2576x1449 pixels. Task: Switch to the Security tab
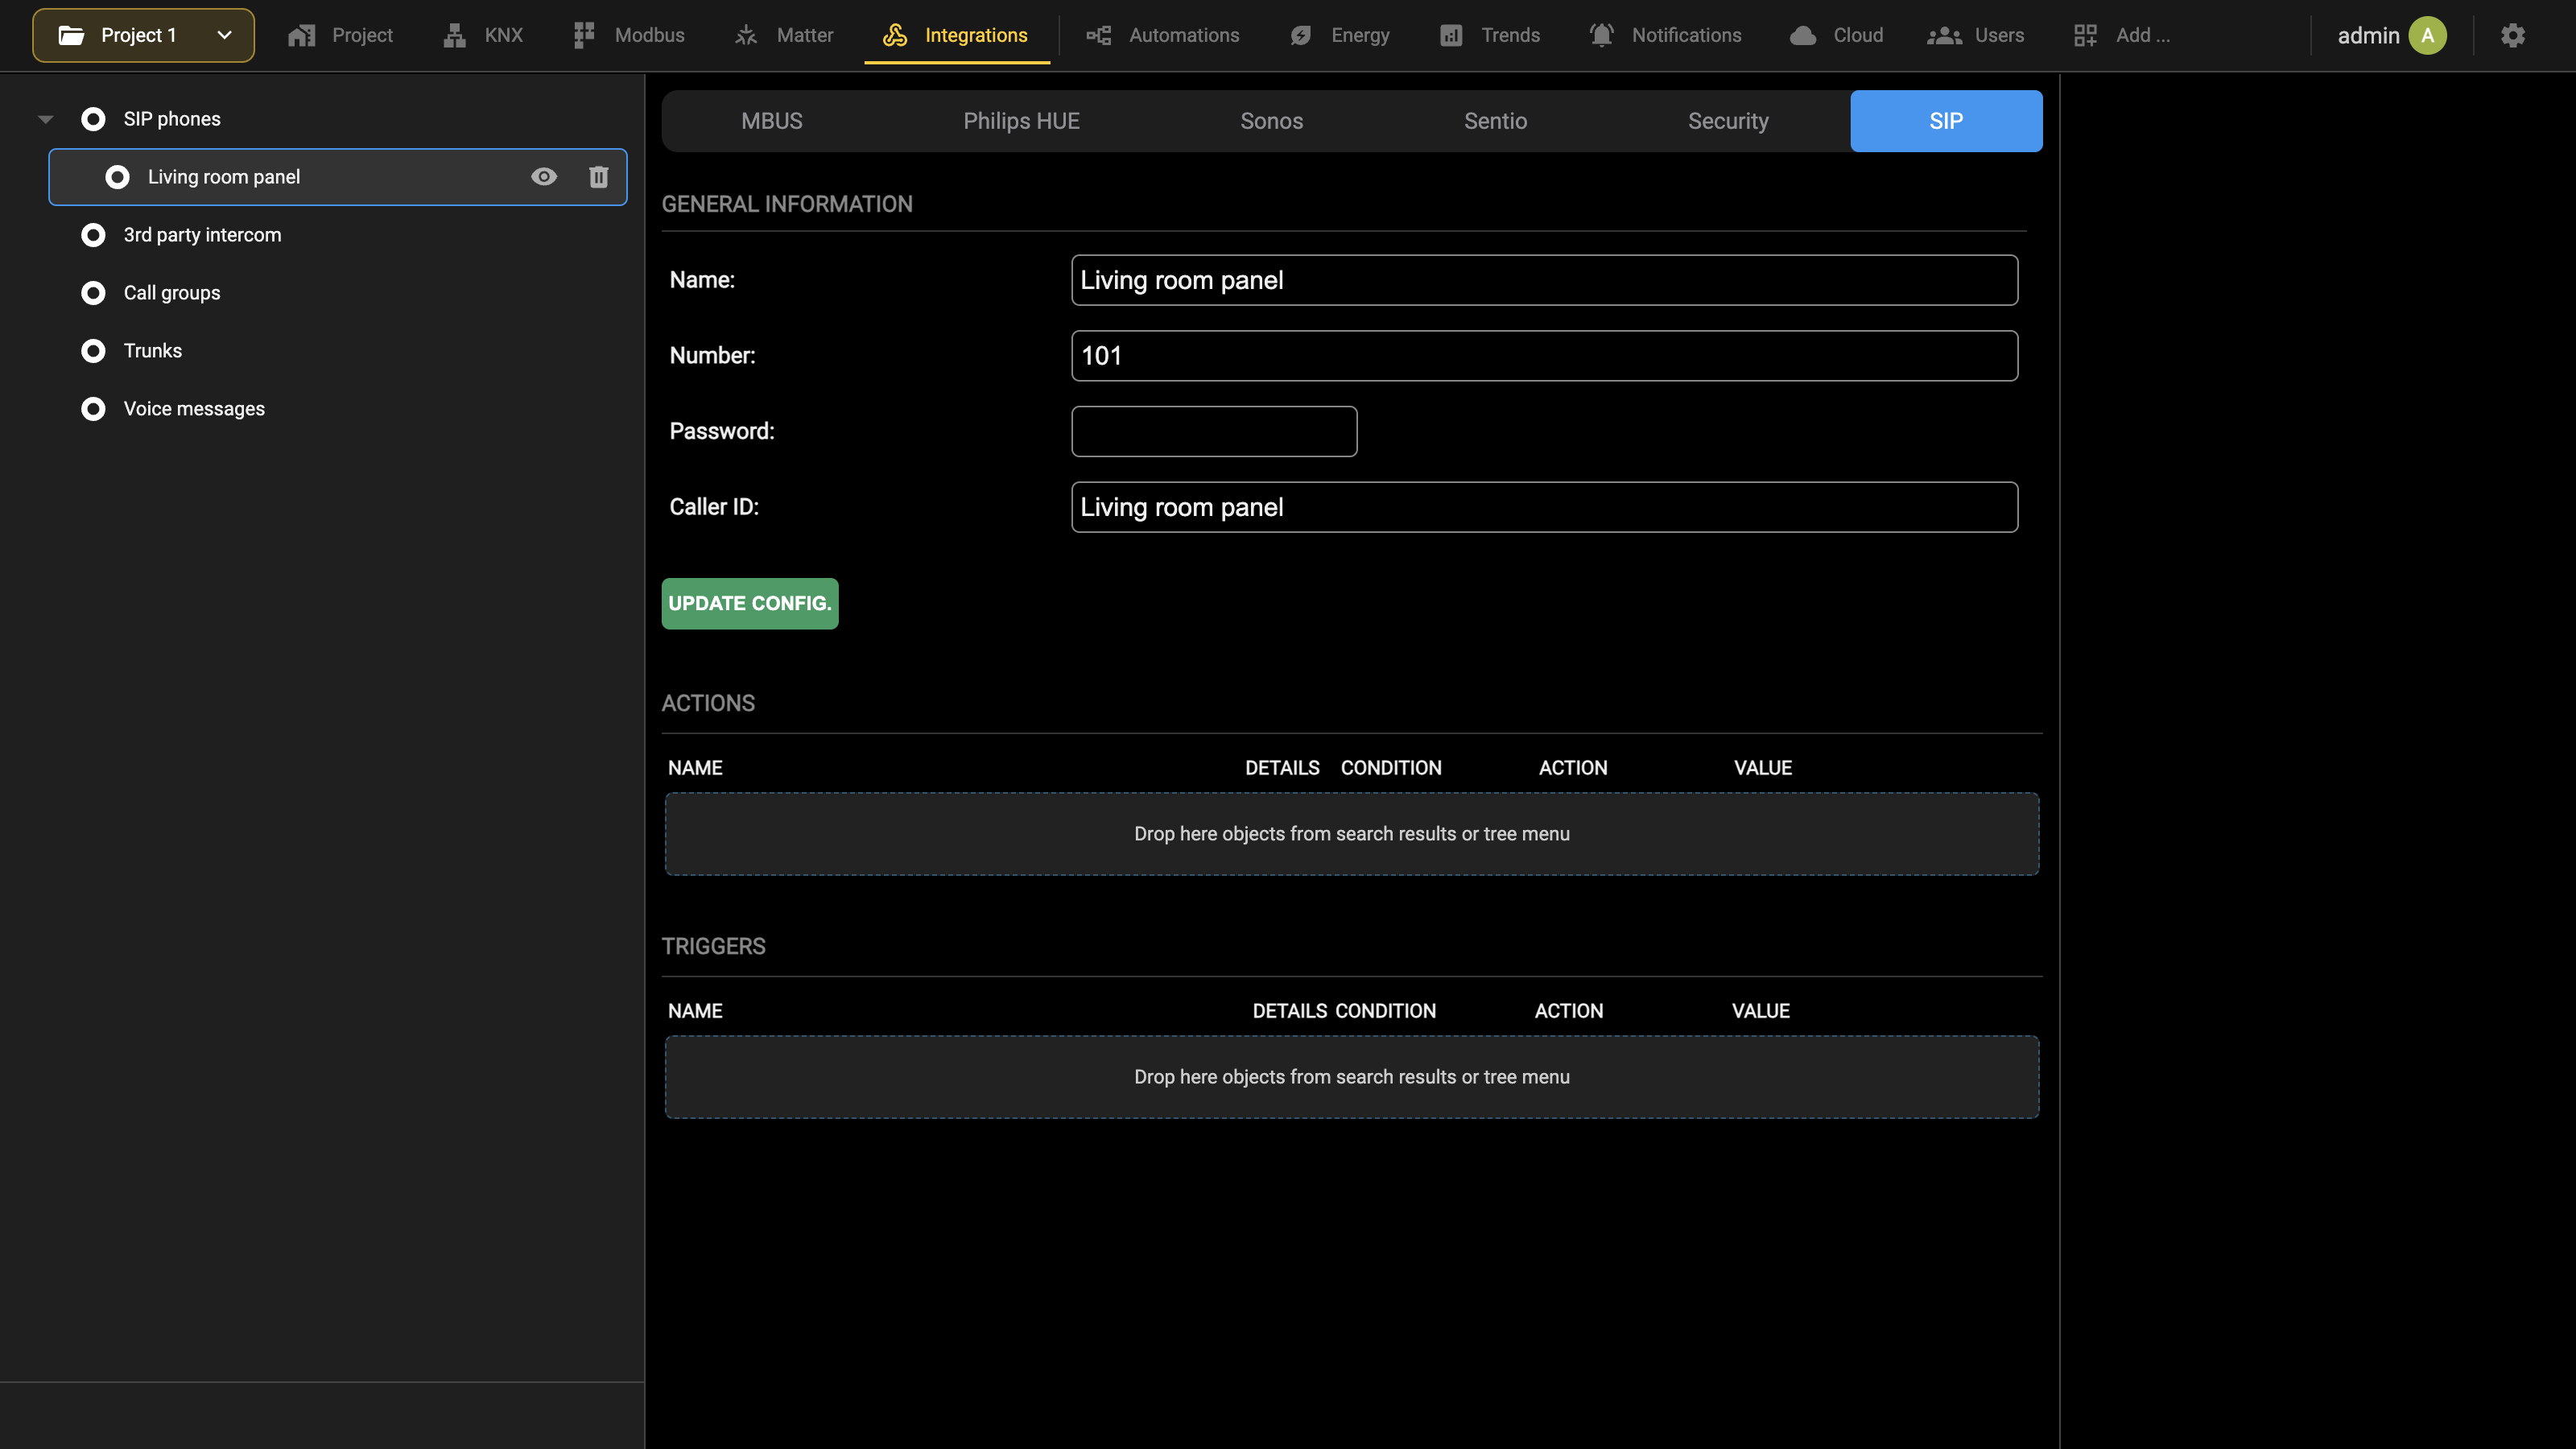tap(1728, 121)
